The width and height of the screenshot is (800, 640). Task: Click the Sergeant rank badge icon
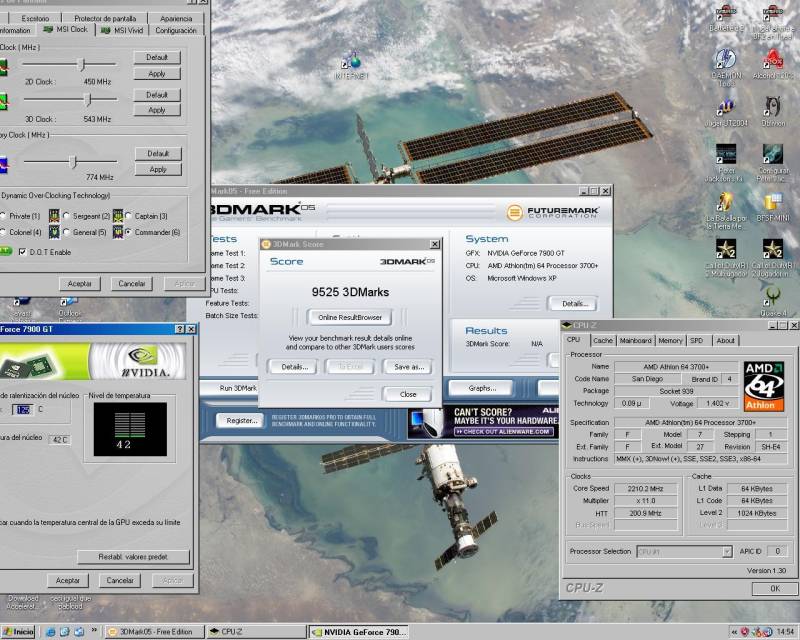coord(54,216)
